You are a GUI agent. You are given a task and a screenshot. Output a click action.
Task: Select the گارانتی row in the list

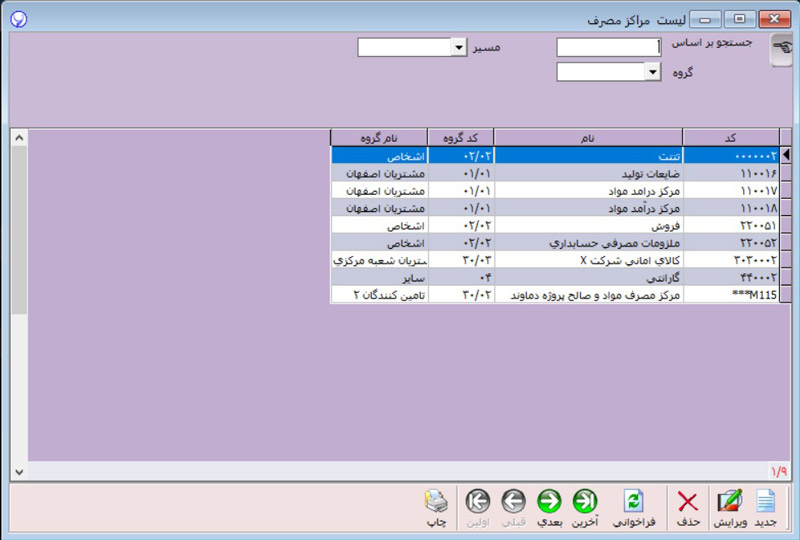point(588,278)
